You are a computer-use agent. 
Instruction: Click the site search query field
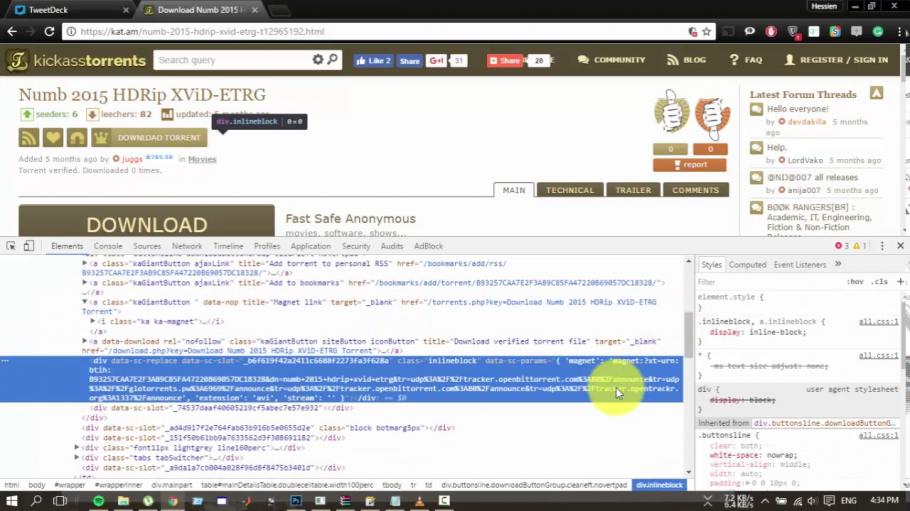[232, 60]
